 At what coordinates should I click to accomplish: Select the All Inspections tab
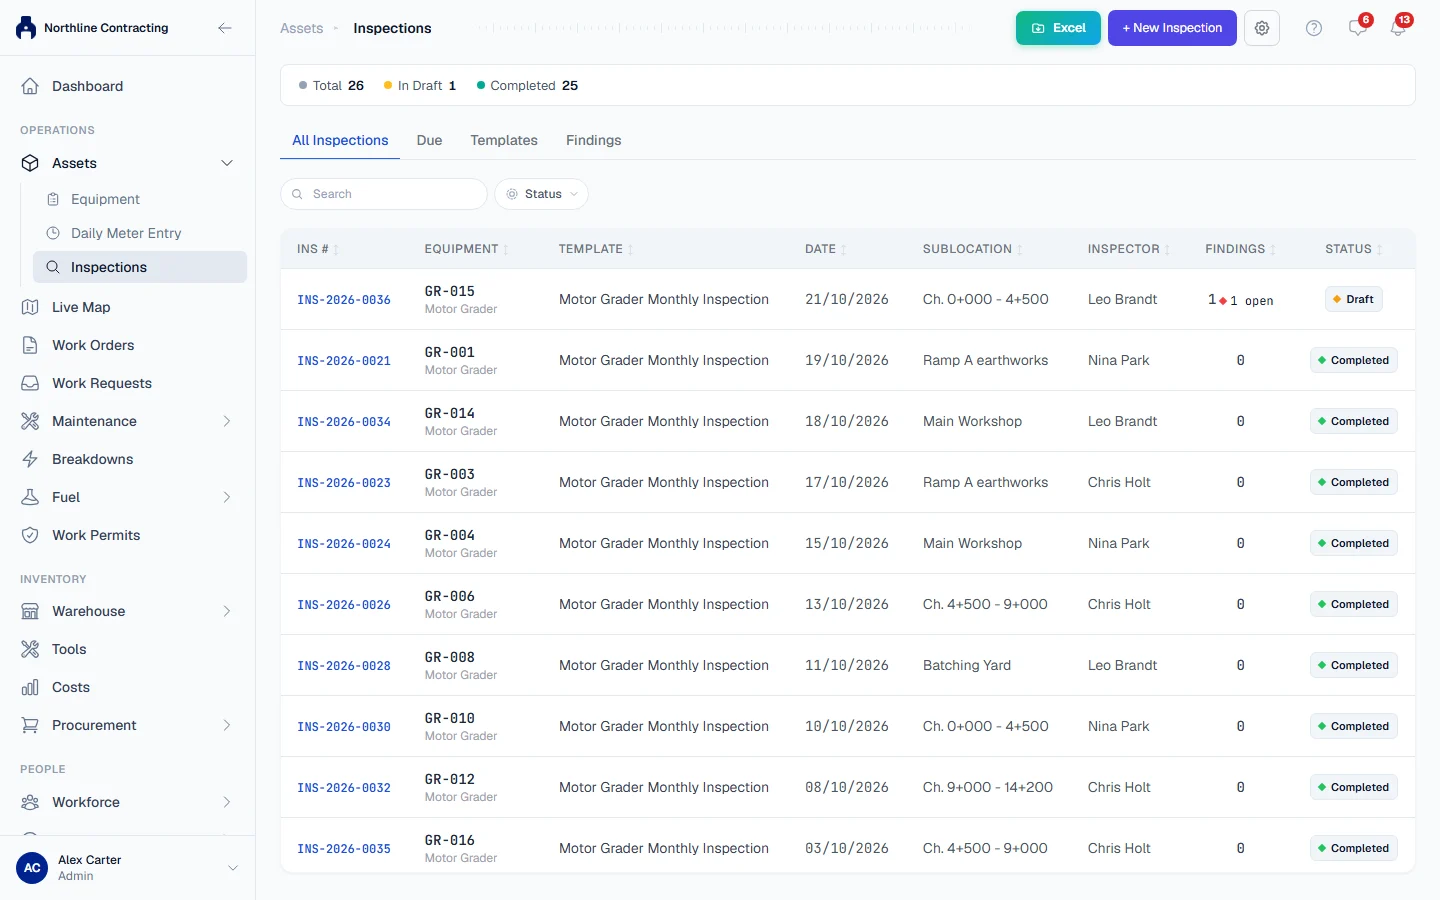click(x=340, y=140)
